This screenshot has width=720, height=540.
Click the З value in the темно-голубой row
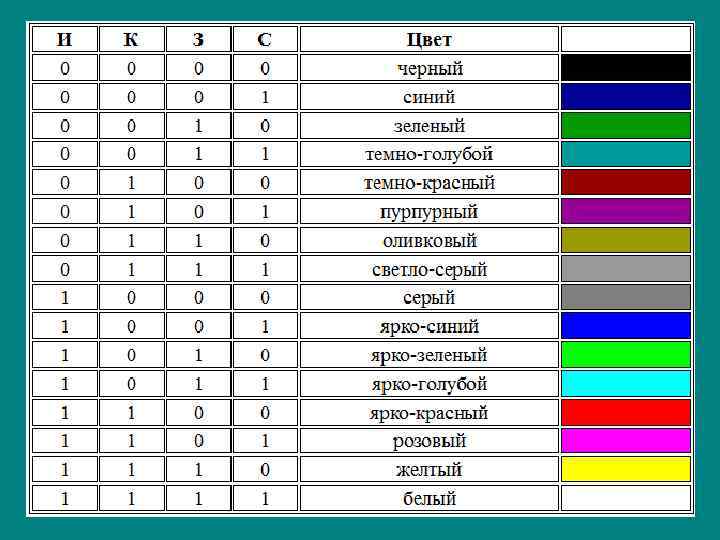click(x=198, y=154)
